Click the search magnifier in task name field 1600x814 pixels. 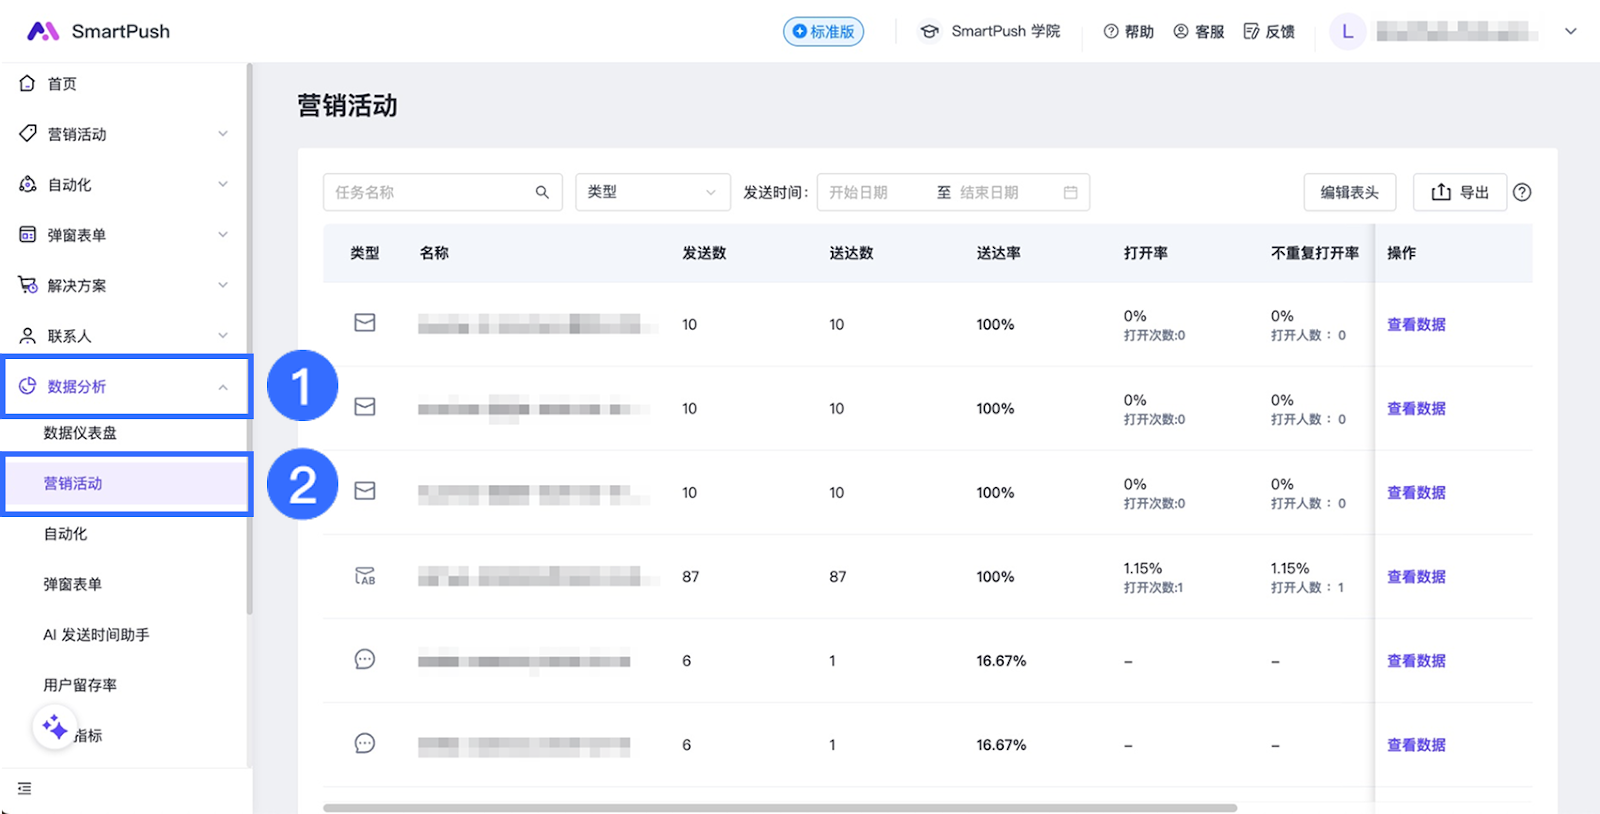tap(542, 192)
